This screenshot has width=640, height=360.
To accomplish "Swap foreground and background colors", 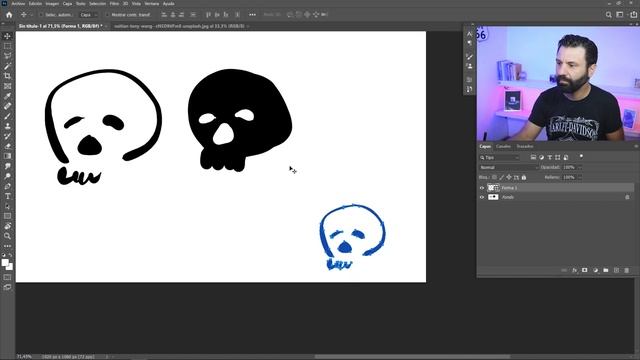I will (10, 255).
